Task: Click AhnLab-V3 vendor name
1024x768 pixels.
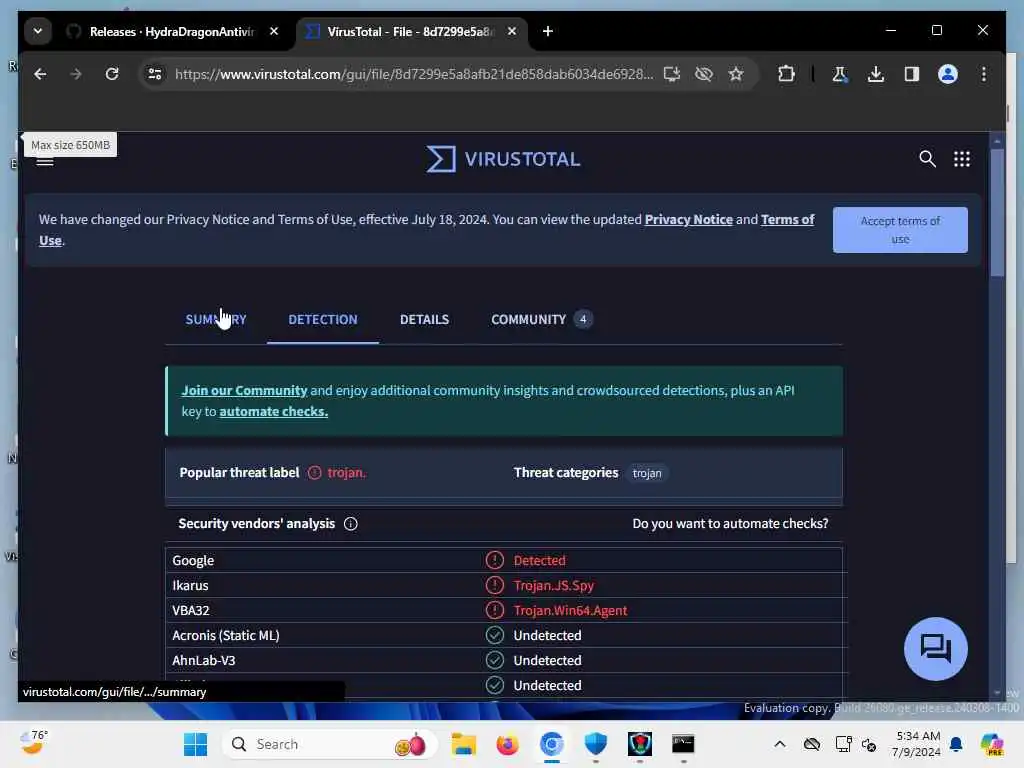Action: point(204,660)
